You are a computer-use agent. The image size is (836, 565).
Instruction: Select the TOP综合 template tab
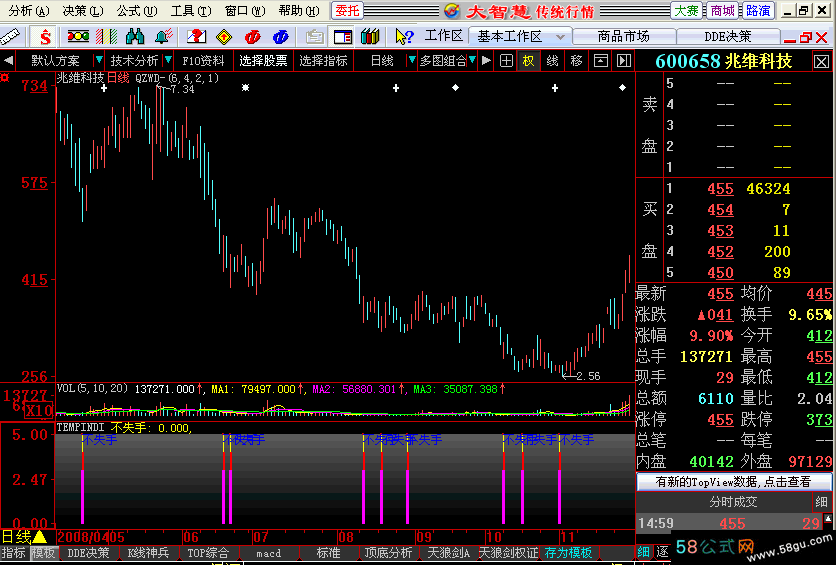[x=208, y=553]
